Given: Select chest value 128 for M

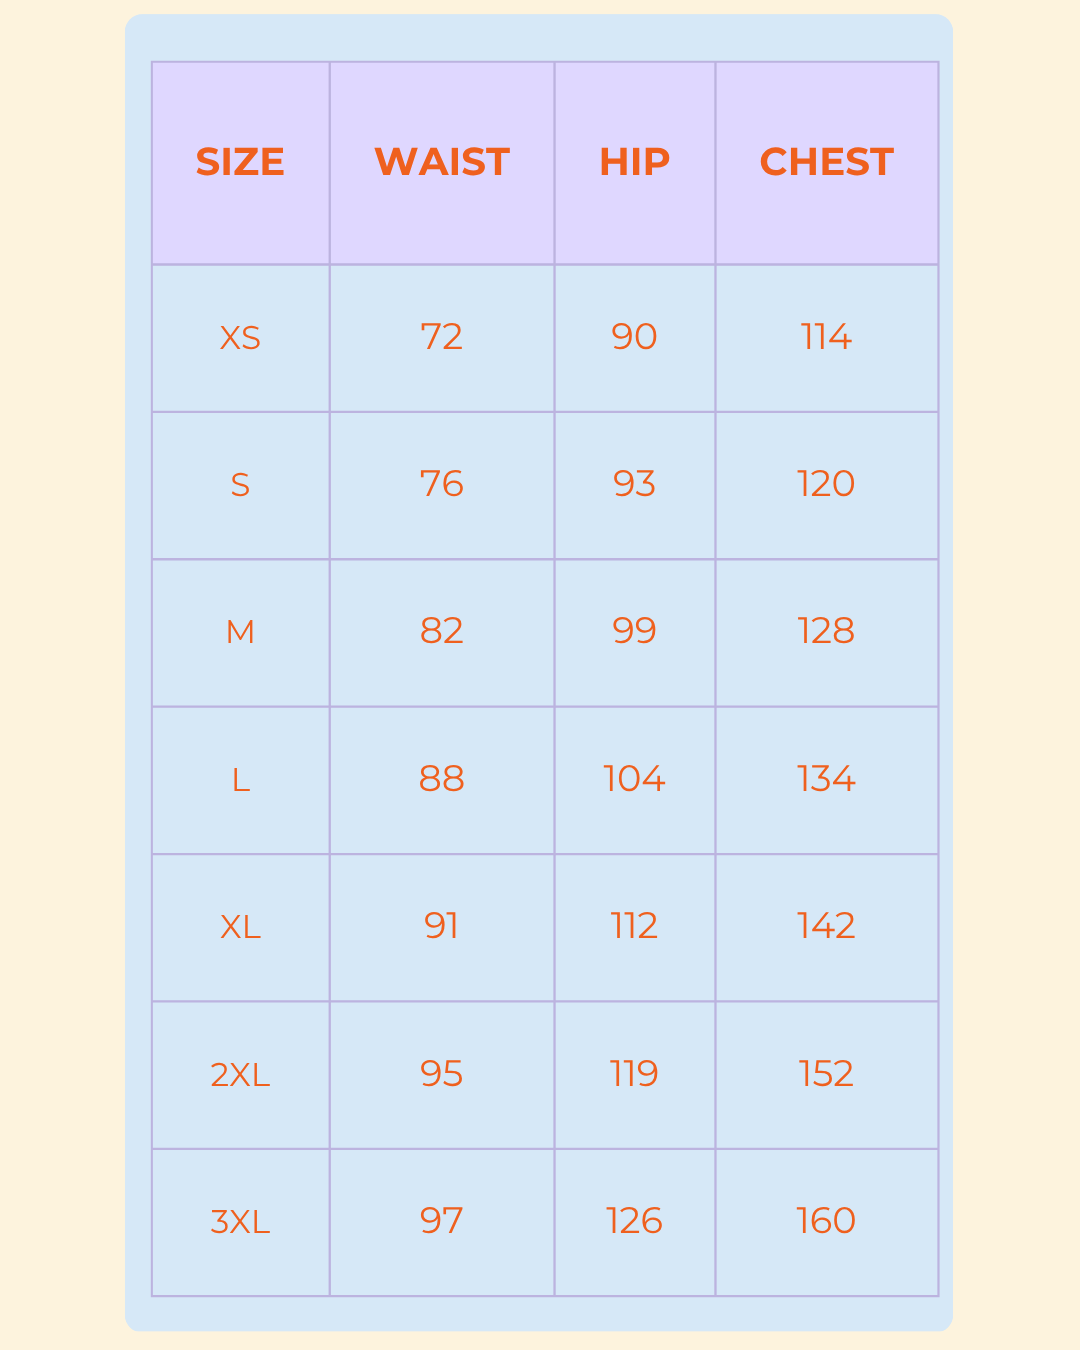Looking at the screenshot, I should (x=826, y=631).
